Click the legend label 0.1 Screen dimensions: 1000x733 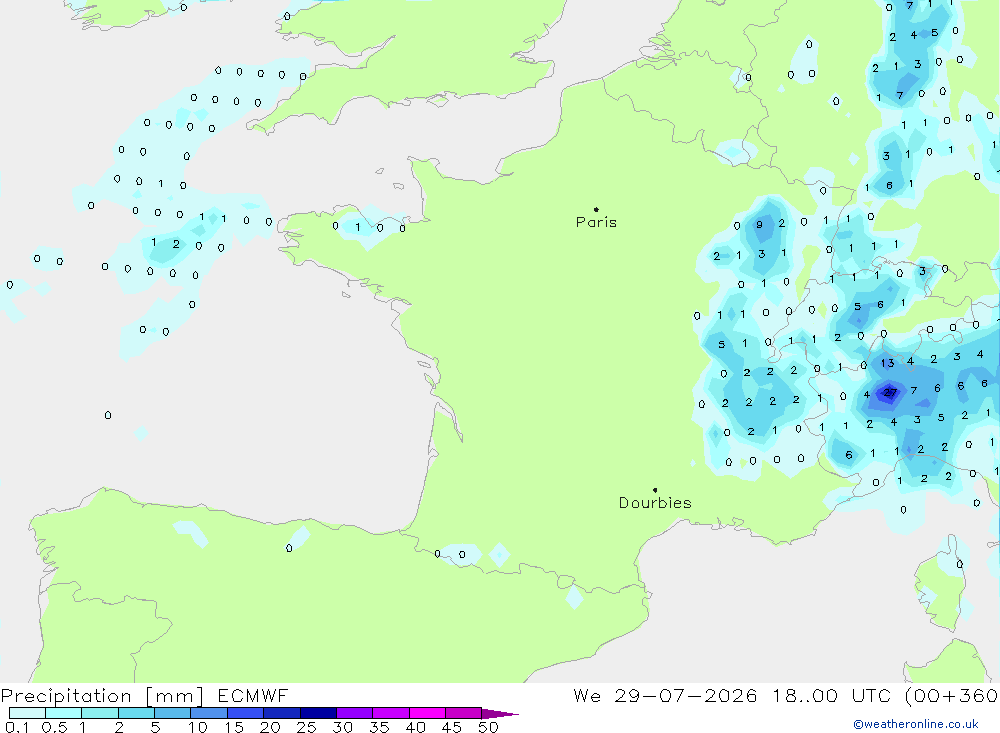(17, 727)
